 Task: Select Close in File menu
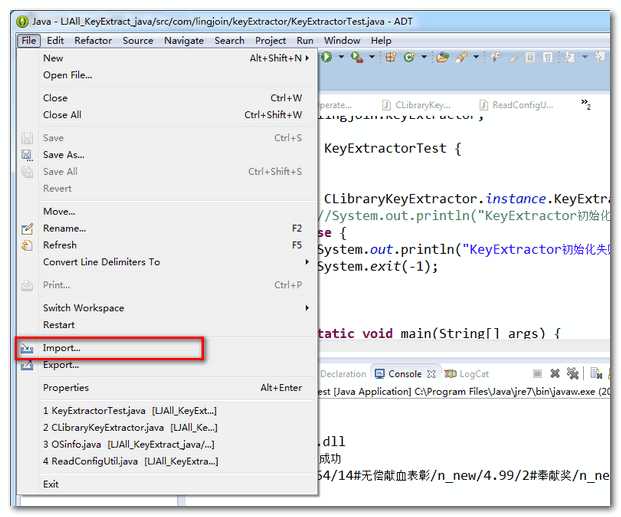[x=167, y=98]
